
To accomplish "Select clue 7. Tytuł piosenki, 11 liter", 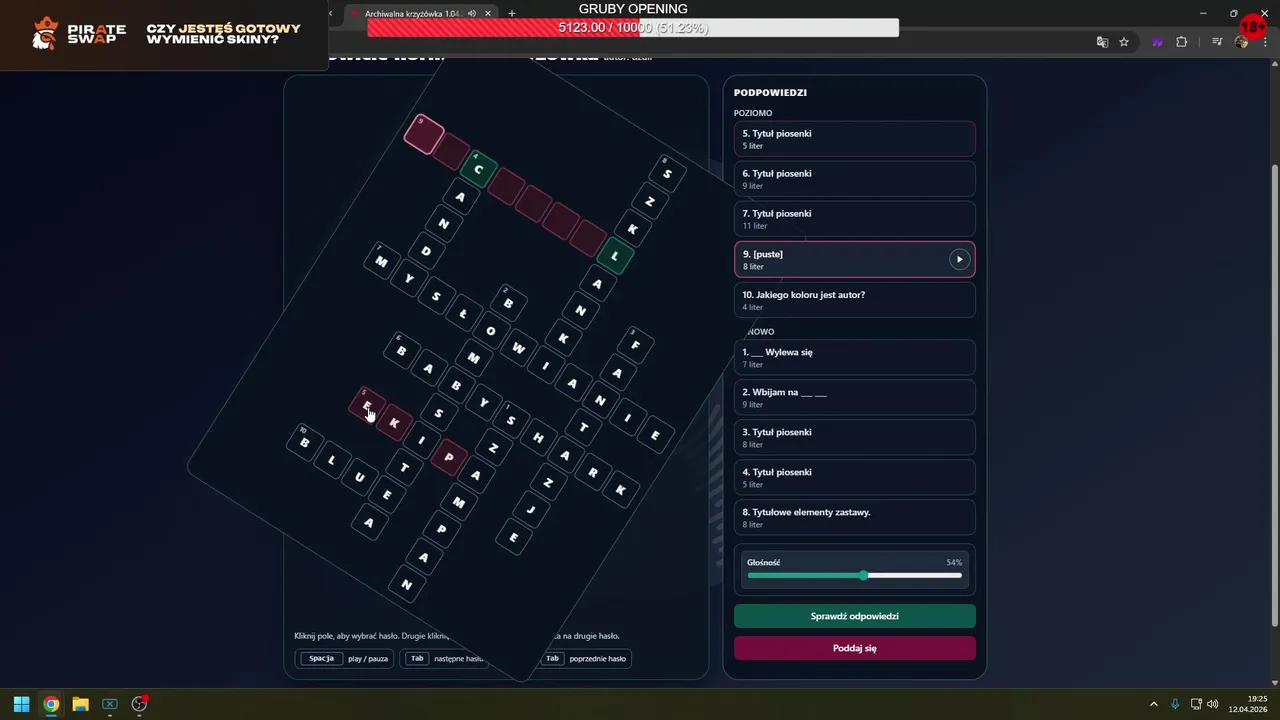I will pos(854,219).
